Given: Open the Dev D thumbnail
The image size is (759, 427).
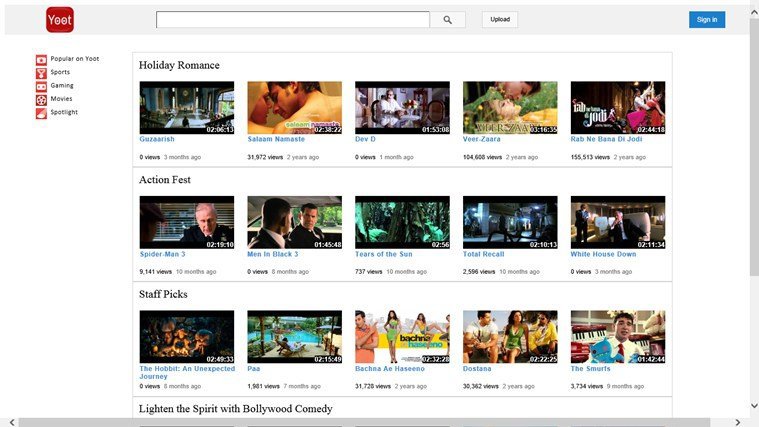Looking at the screenshot, I should [402, 107].
